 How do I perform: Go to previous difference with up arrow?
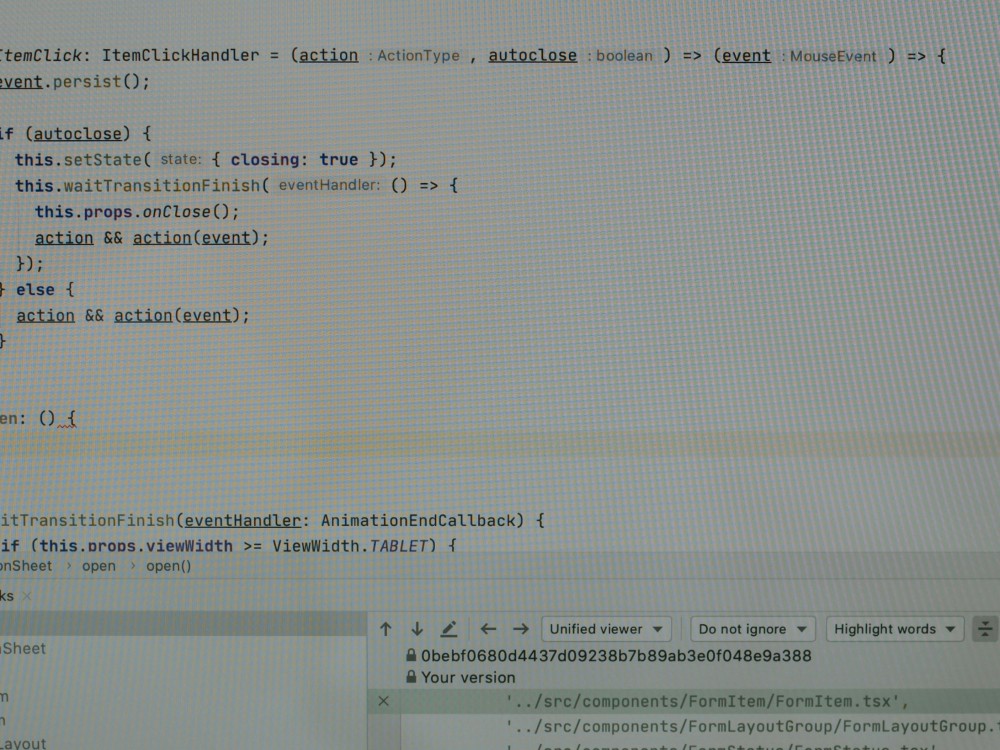pyautogui.click(x=385, y=629)
